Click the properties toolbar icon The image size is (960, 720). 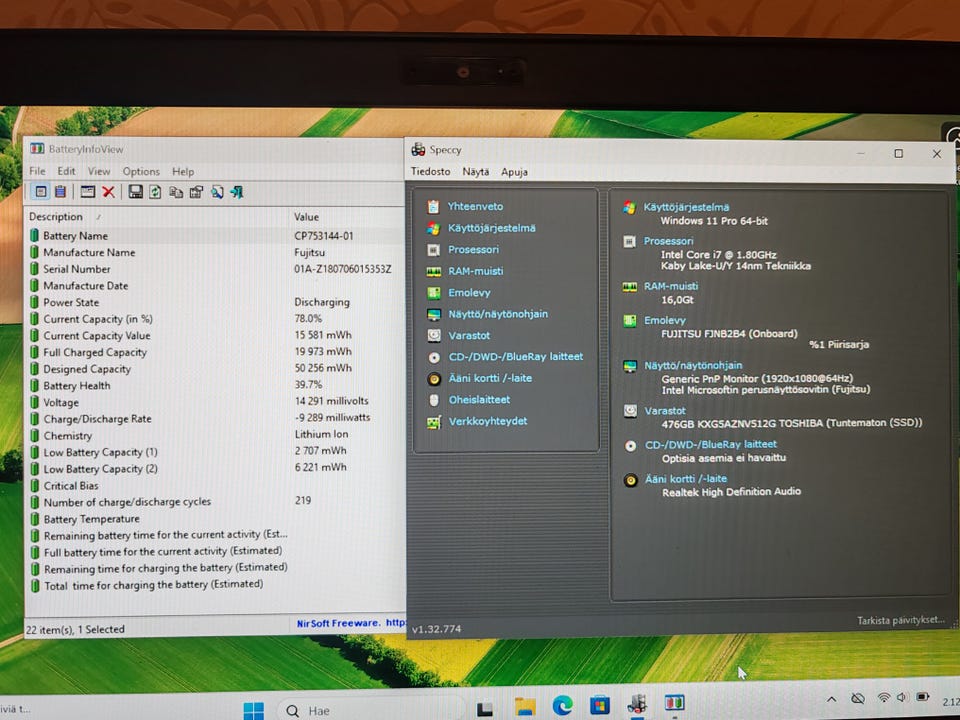[x=196, y=192]
